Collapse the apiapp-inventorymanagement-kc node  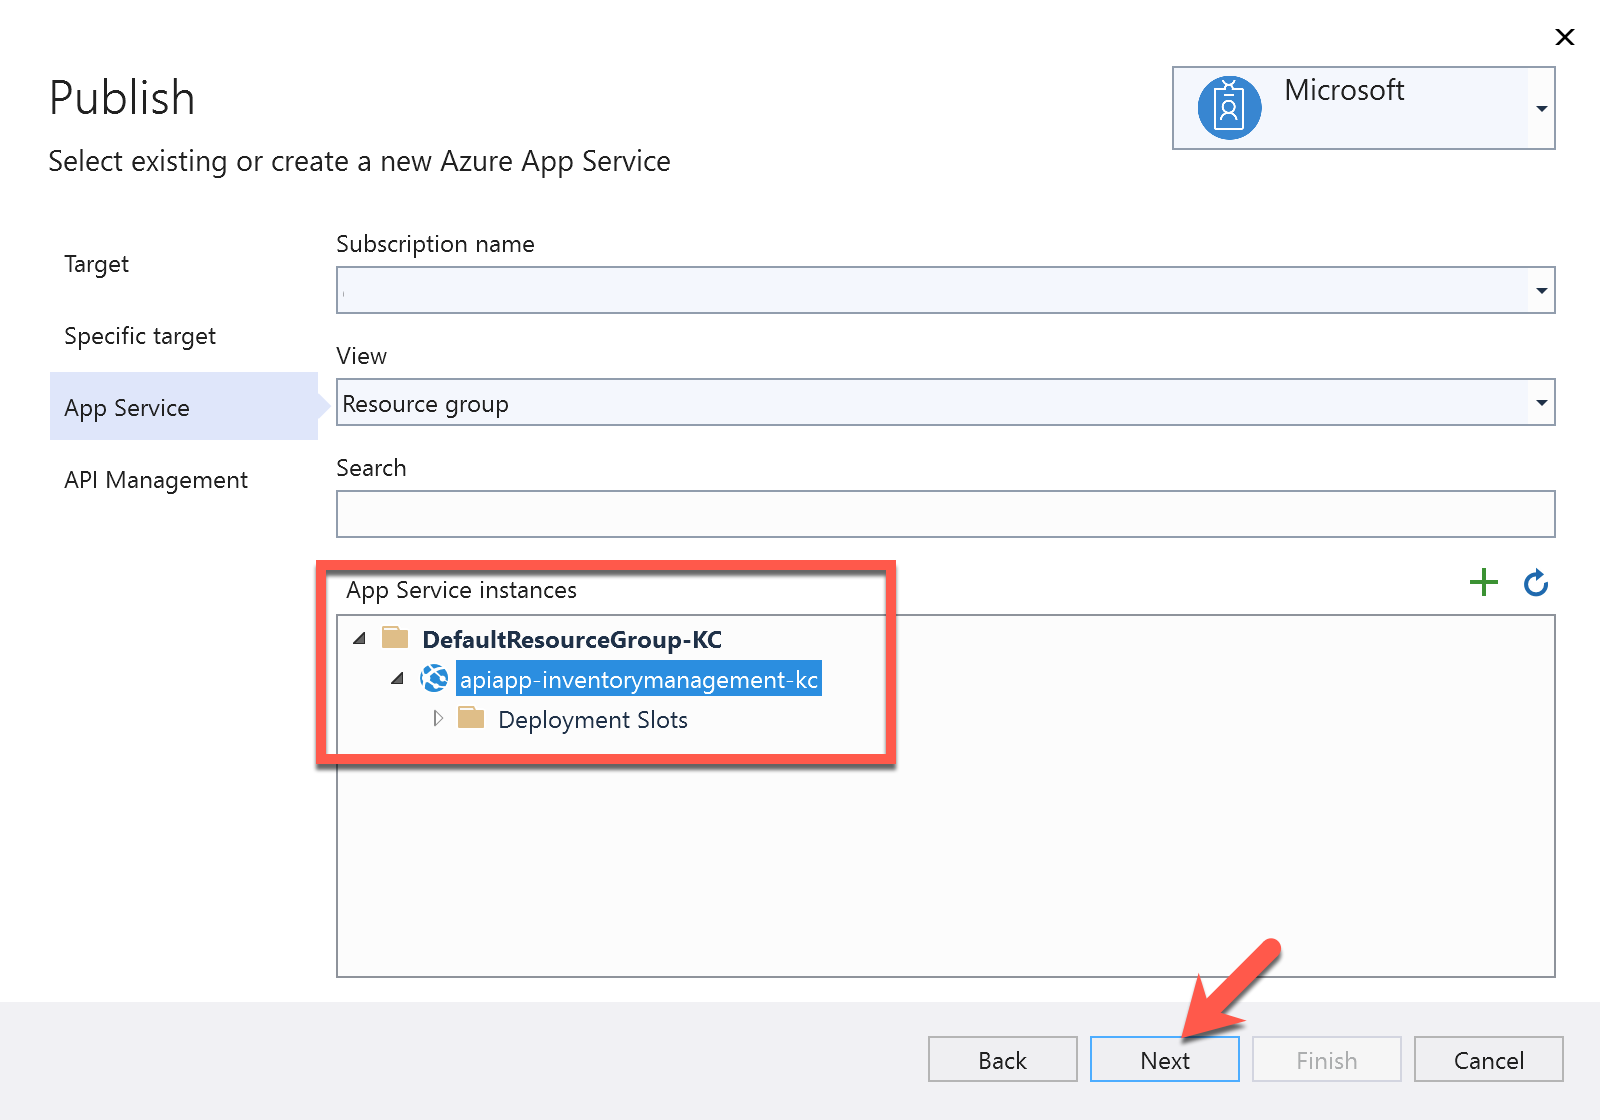(x=397, y=678)
